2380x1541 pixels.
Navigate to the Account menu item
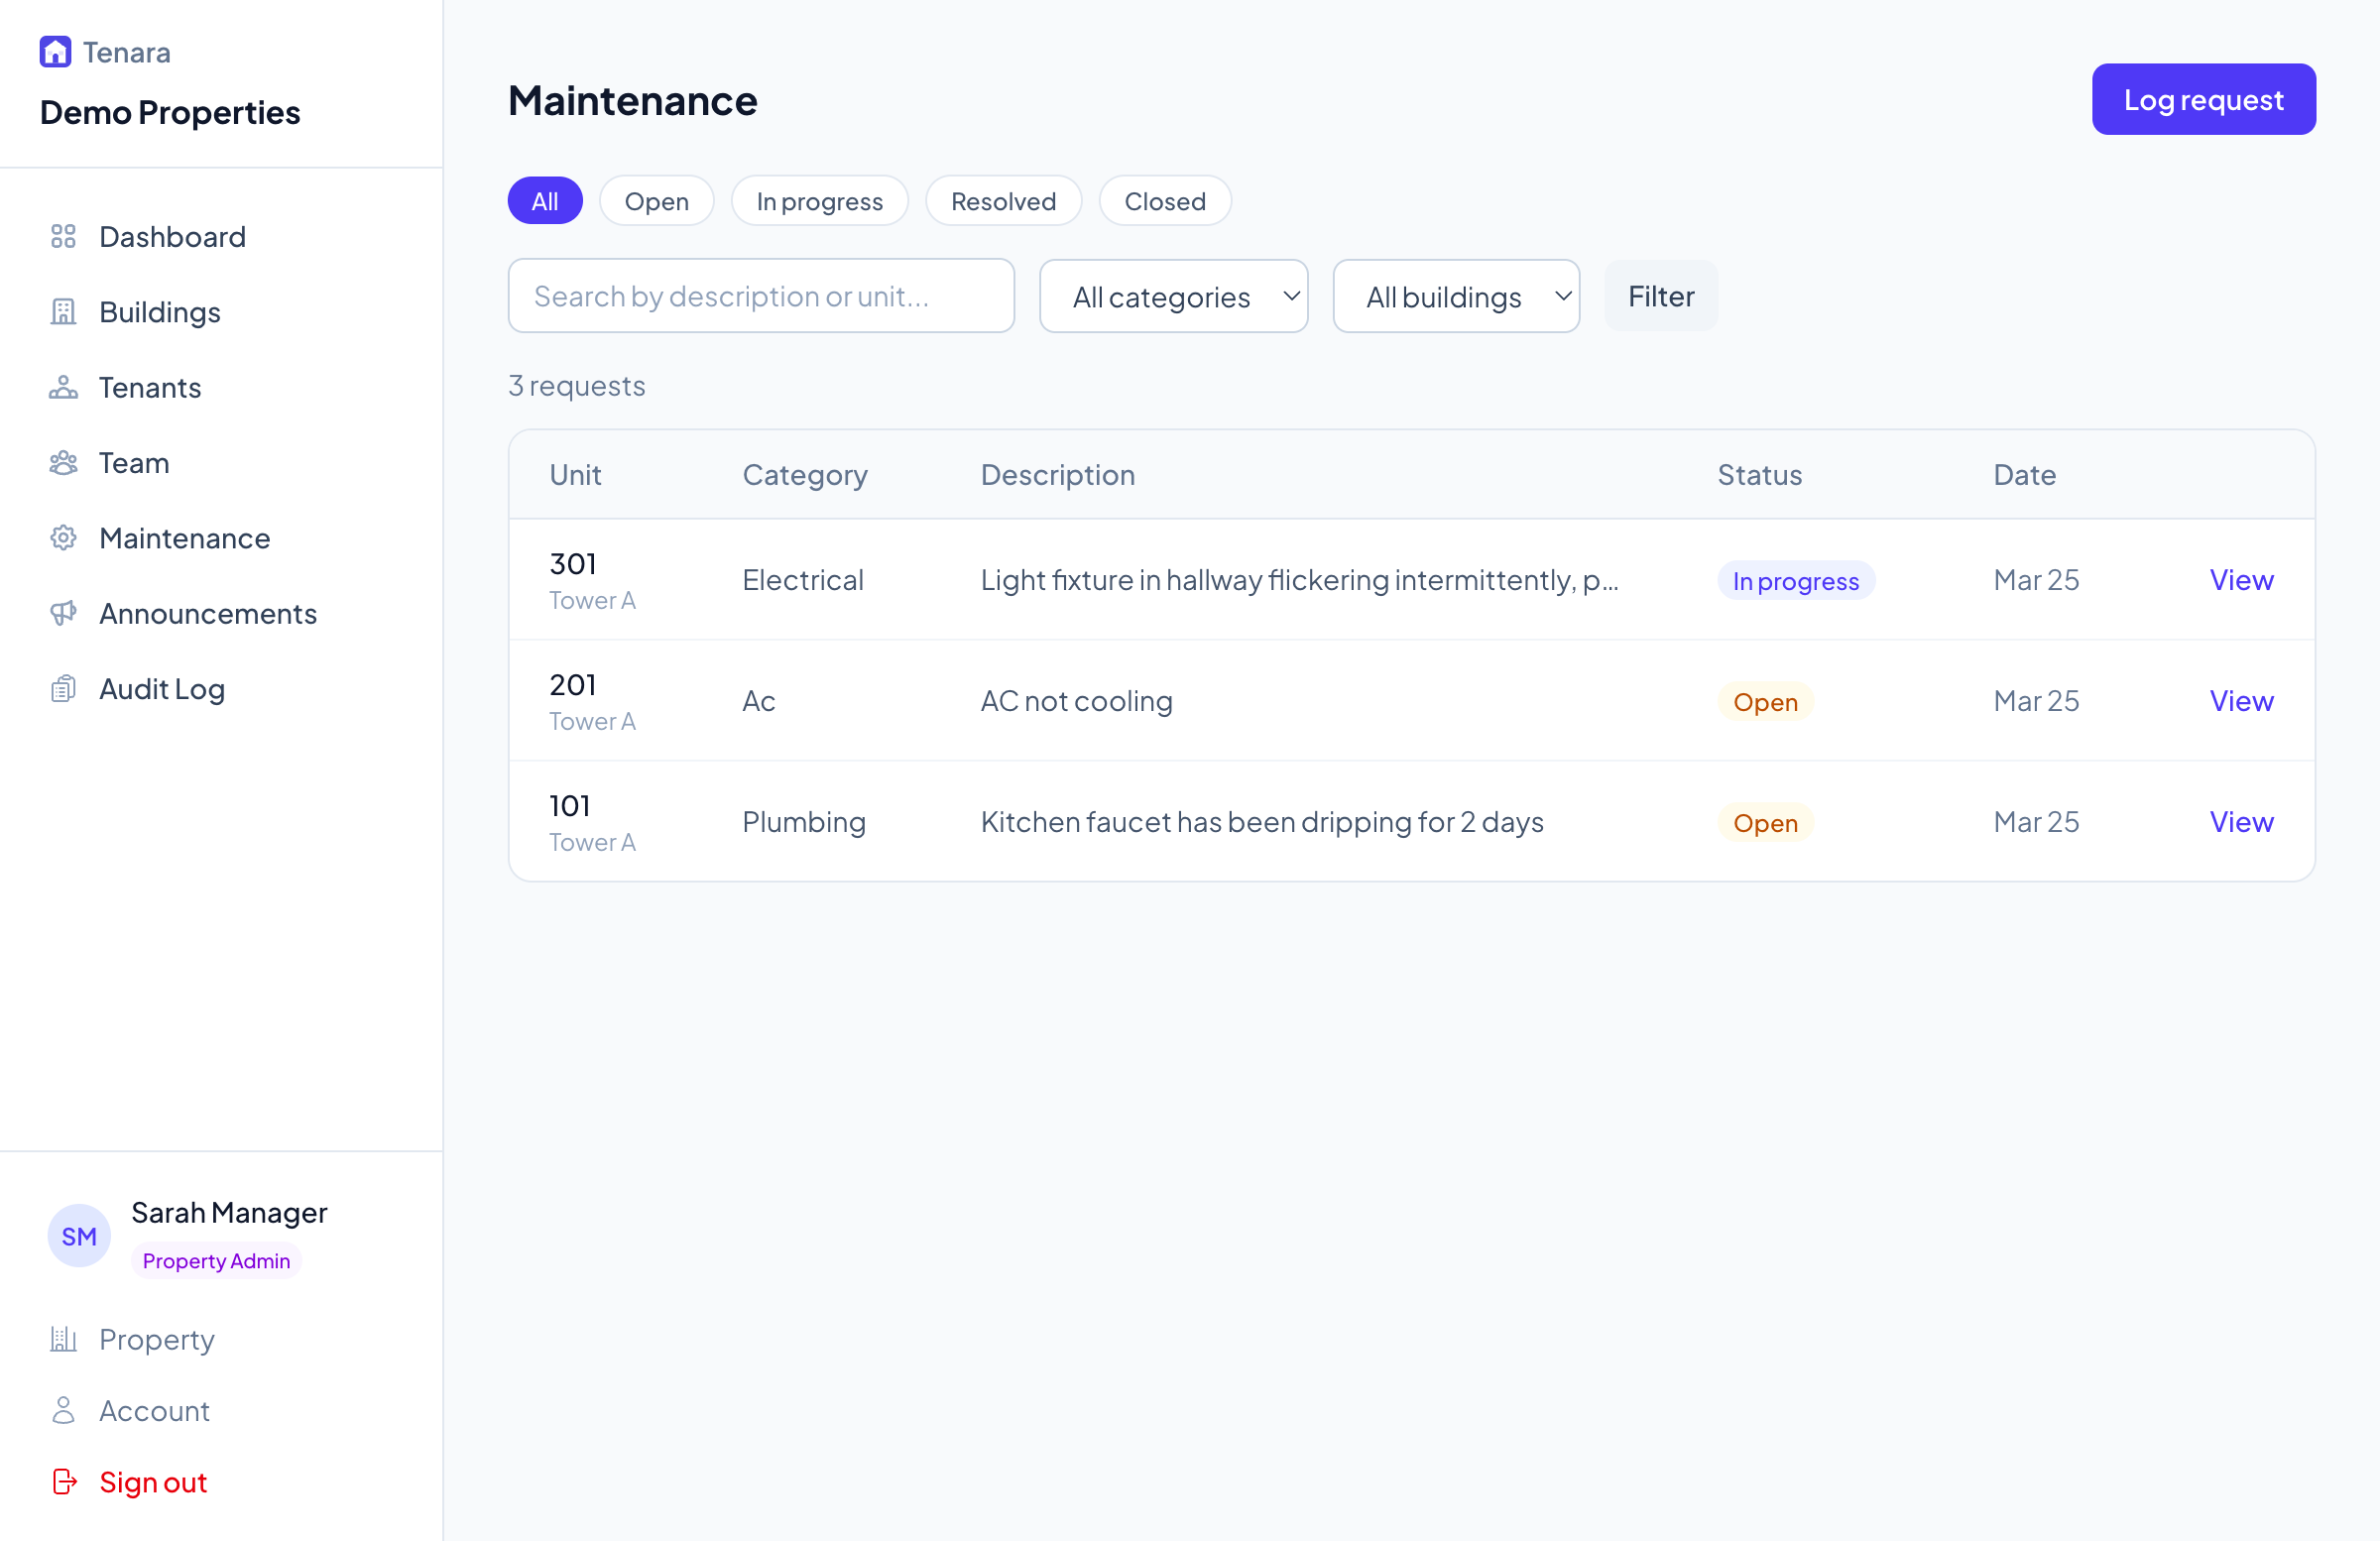155,1410
